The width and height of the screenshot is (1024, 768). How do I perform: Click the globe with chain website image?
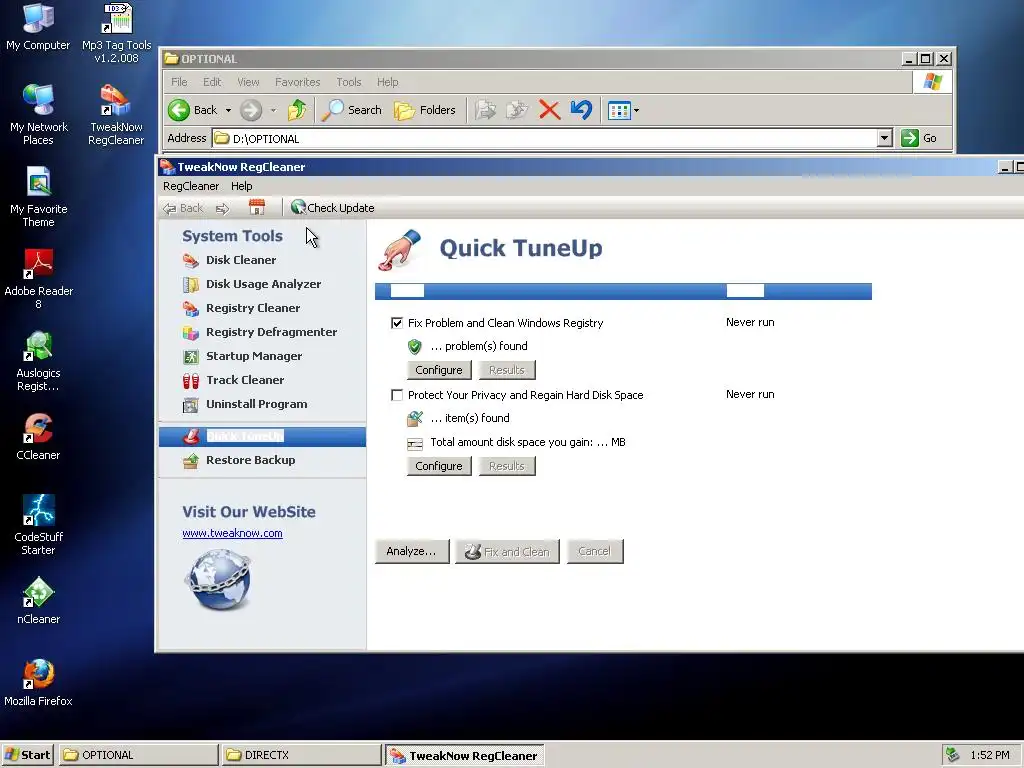tap(219, 580)
